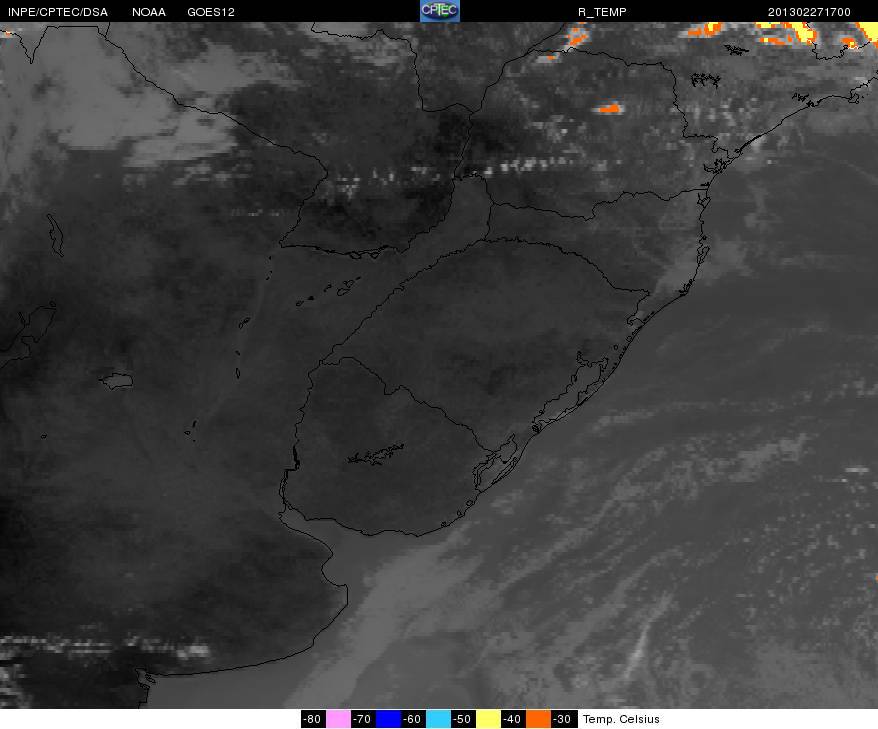Click the INPE/CPTEC/DSA header label

coord(58,12)
